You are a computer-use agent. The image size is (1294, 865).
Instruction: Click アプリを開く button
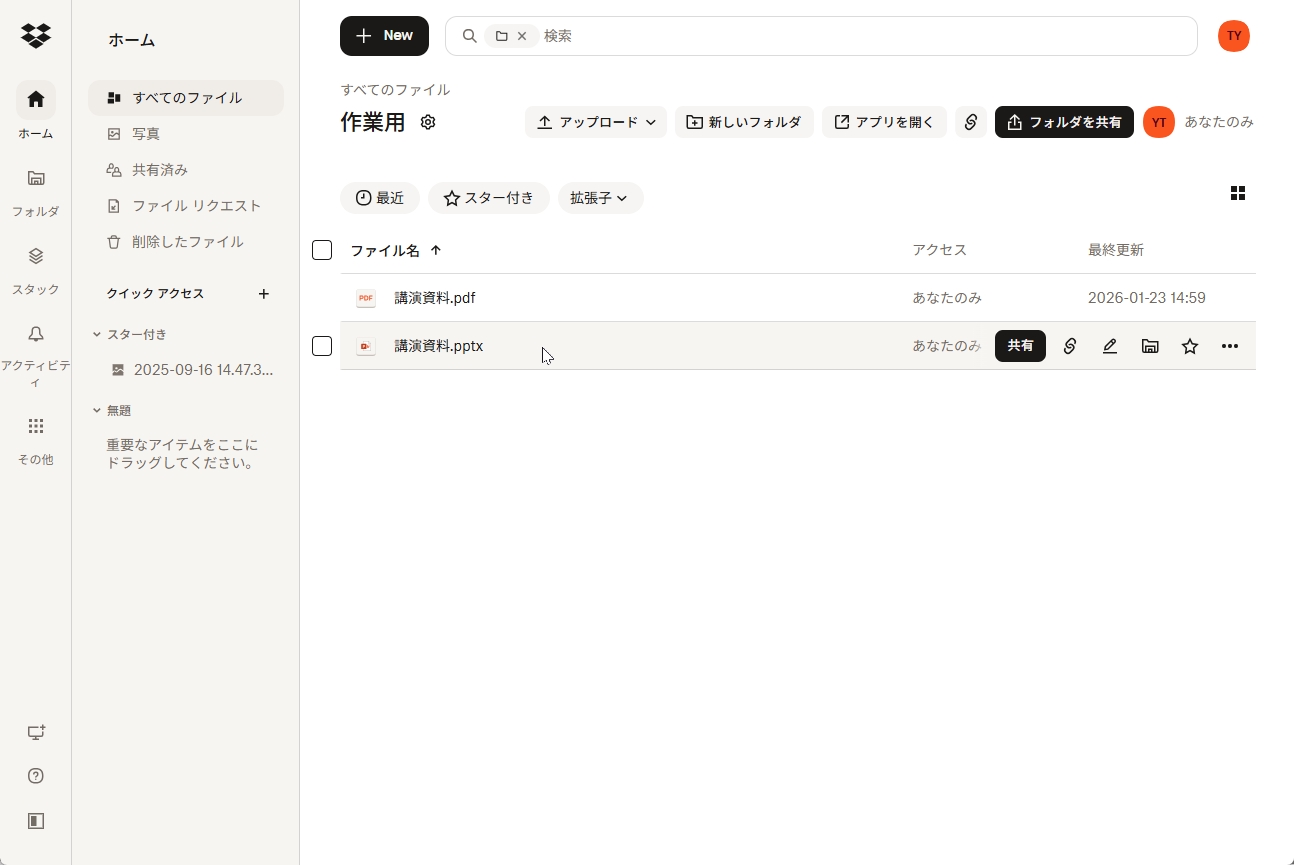point(884,122)
